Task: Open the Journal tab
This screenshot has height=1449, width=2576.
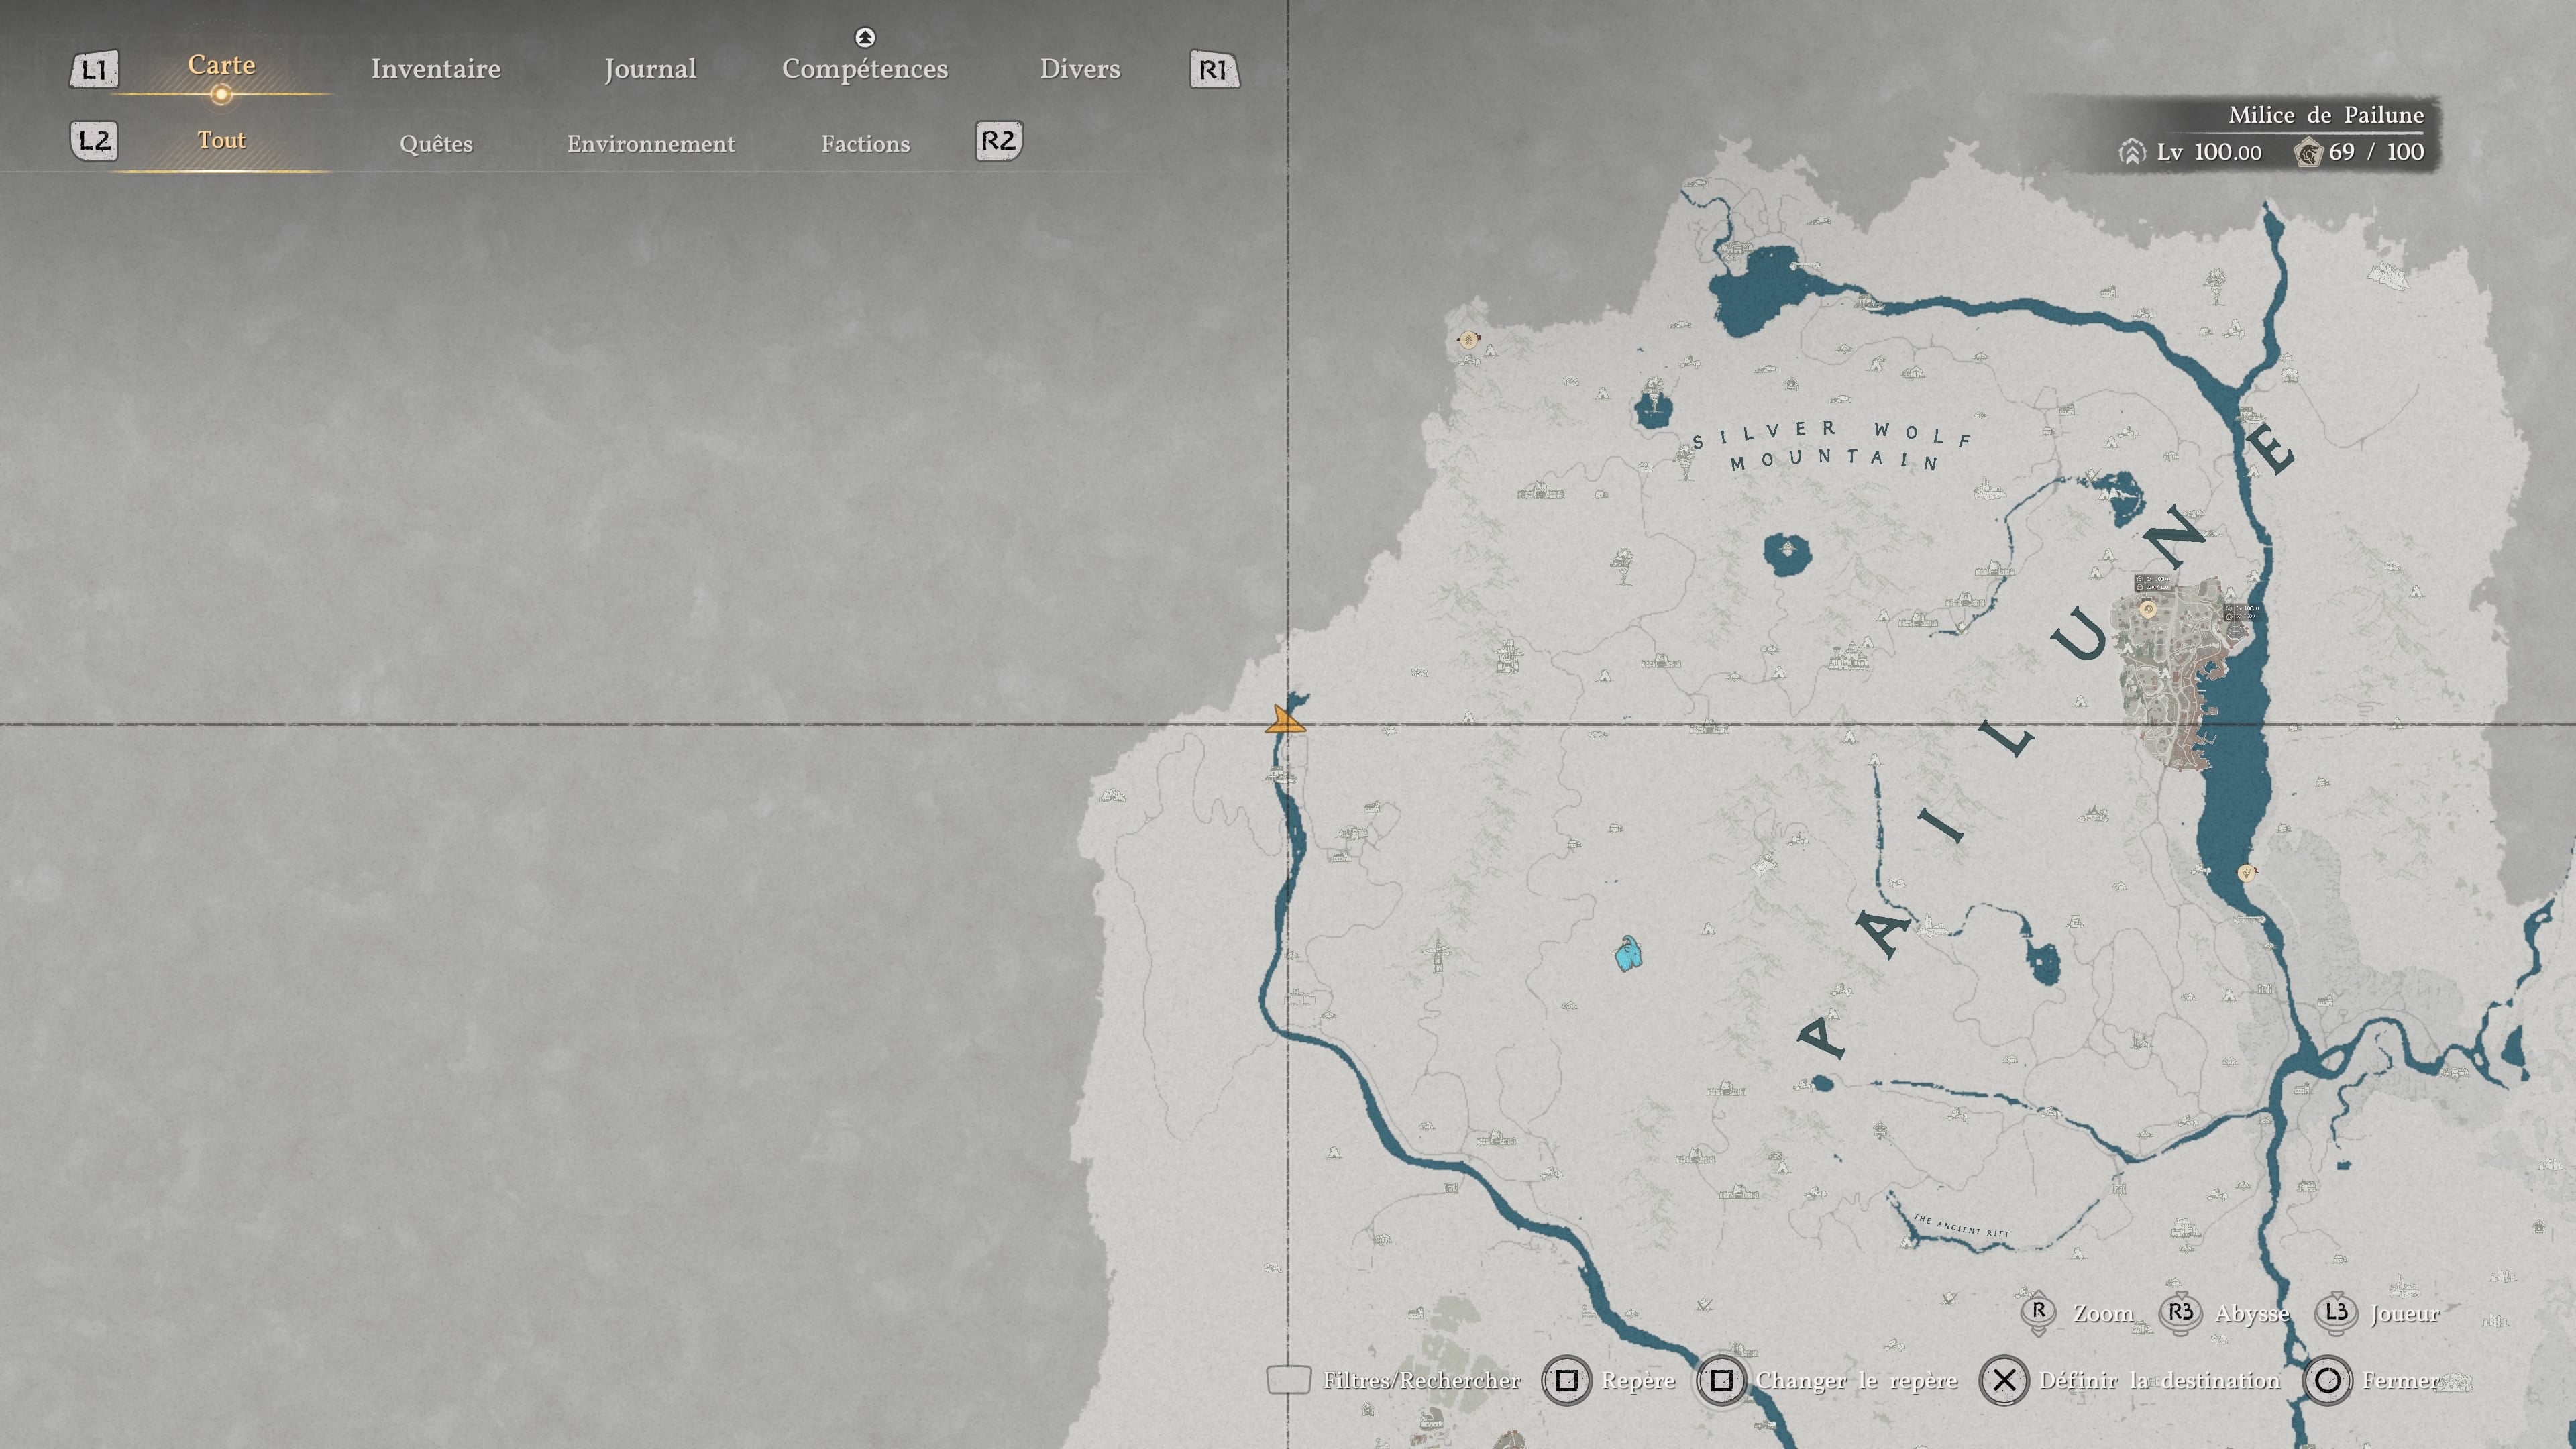Action: coord(650,69)
